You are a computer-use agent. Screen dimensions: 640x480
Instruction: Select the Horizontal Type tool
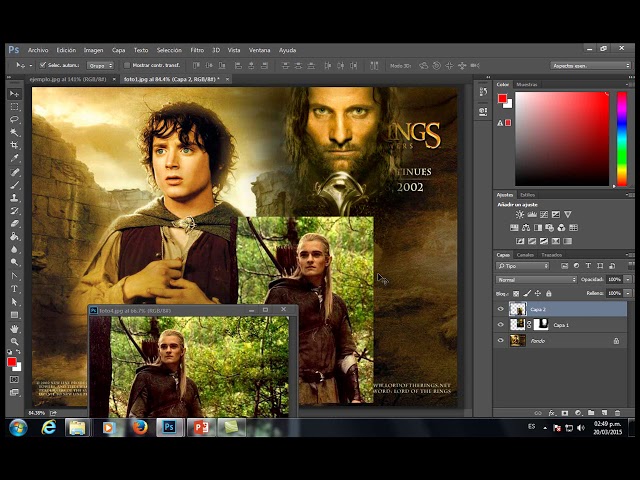click(x=14, y=289)
